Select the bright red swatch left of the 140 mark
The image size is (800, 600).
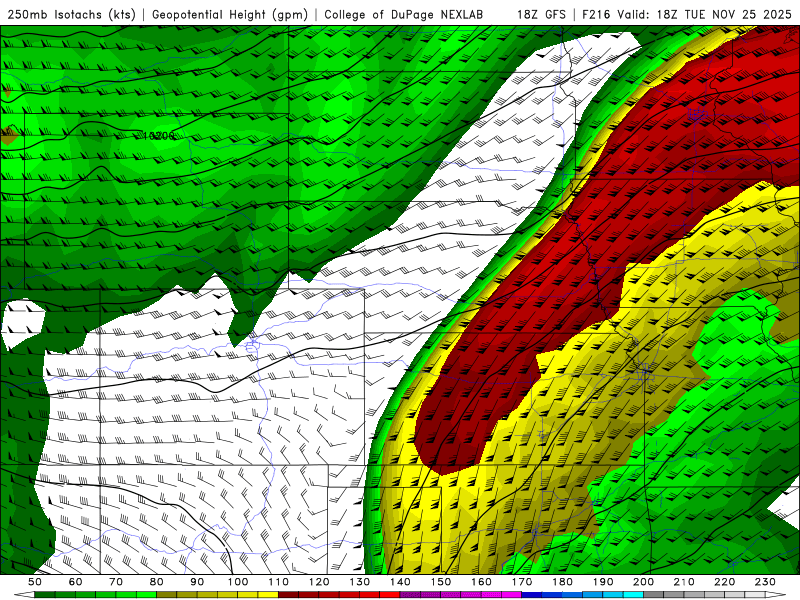point(390,595)
